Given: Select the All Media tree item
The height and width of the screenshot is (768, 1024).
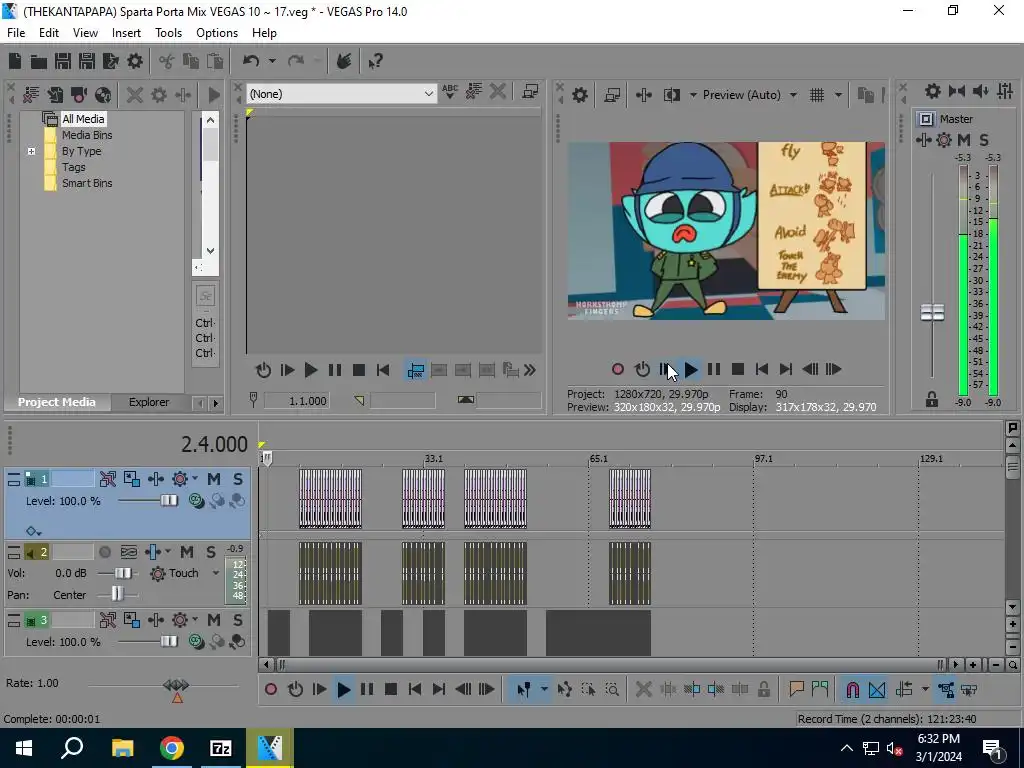Looking at the screenshot, I should pyautogui.click(x=83, y=119).
